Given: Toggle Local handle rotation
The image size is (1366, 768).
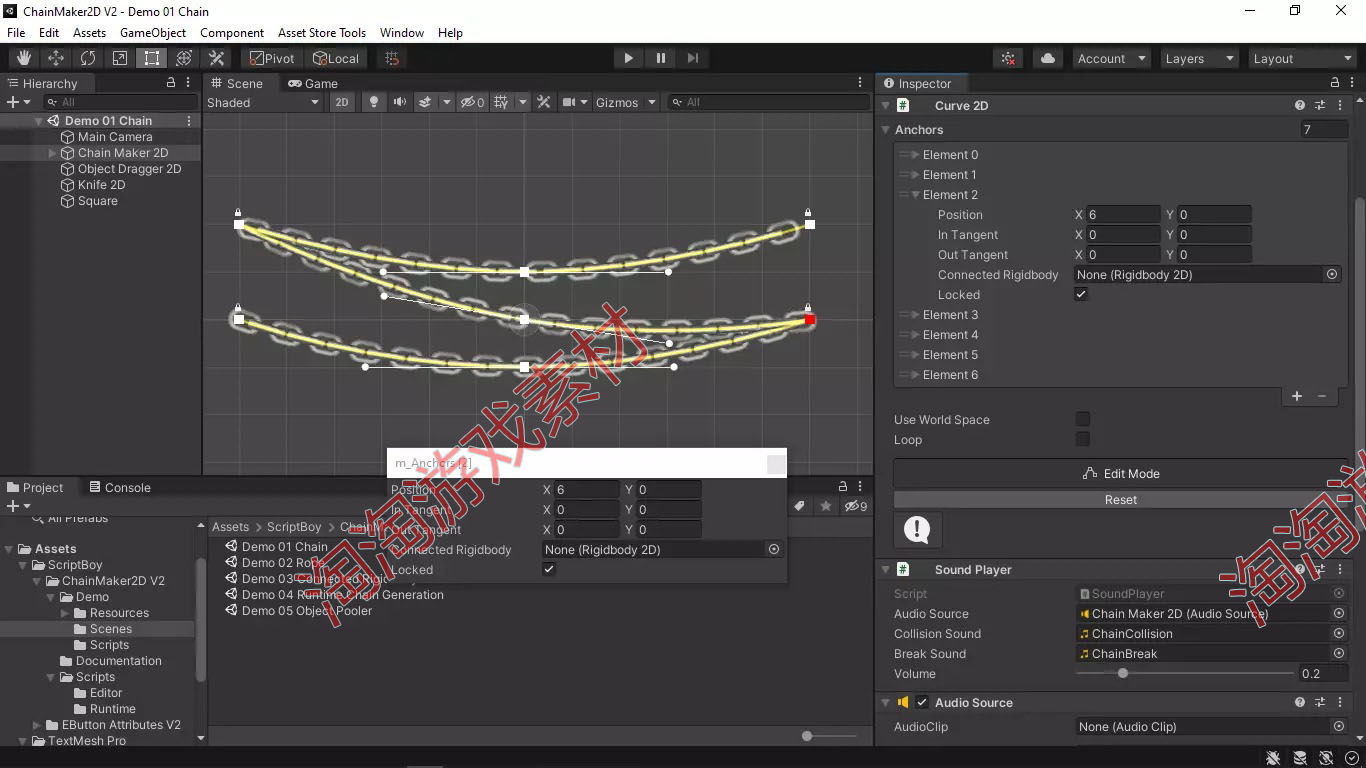Looking at the screenshot, I should [x=335, y=58].
